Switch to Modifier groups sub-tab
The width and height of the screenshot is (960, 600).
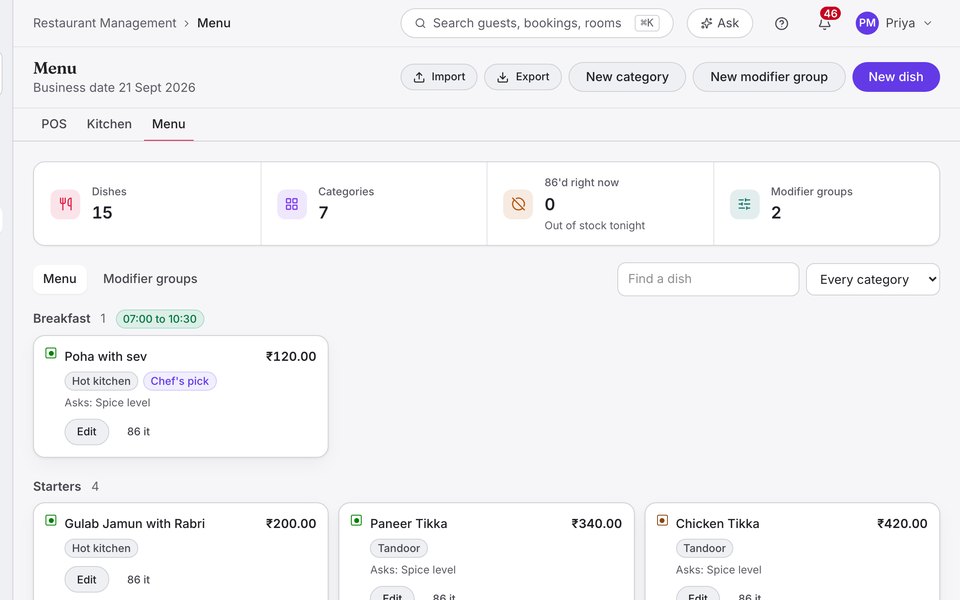pos(150,279)
